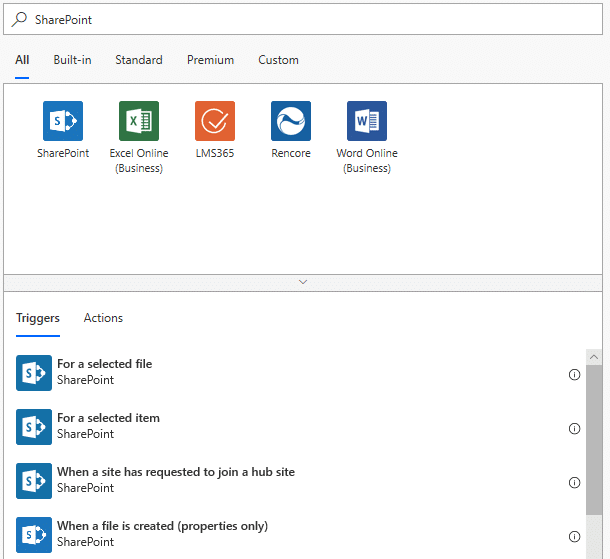The height and width of the screenshot is (559, 610).
Task: Pick the Rencore connector icon
Action: pyautogui.click(x=291, y=121)
